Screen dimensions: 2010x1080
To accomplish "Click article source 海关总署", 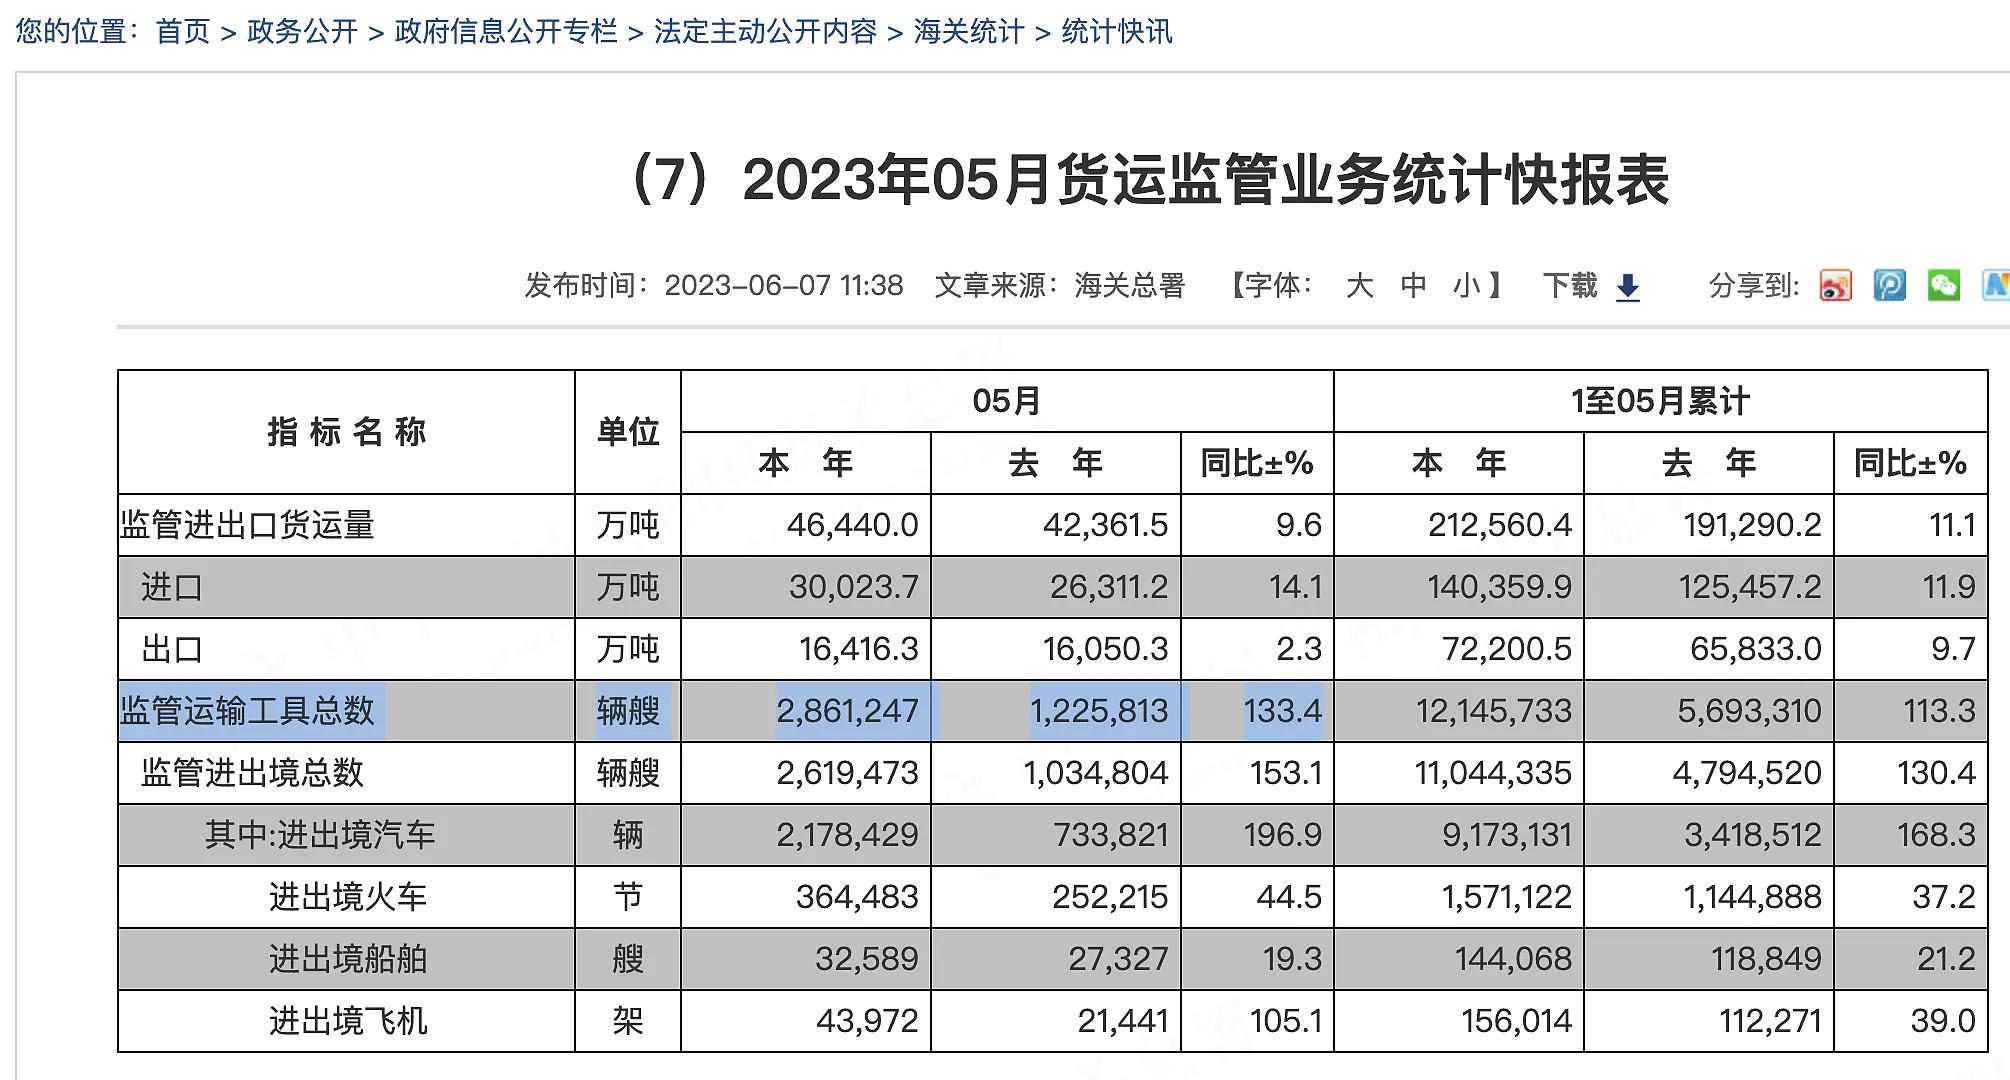I will 1130,286.
